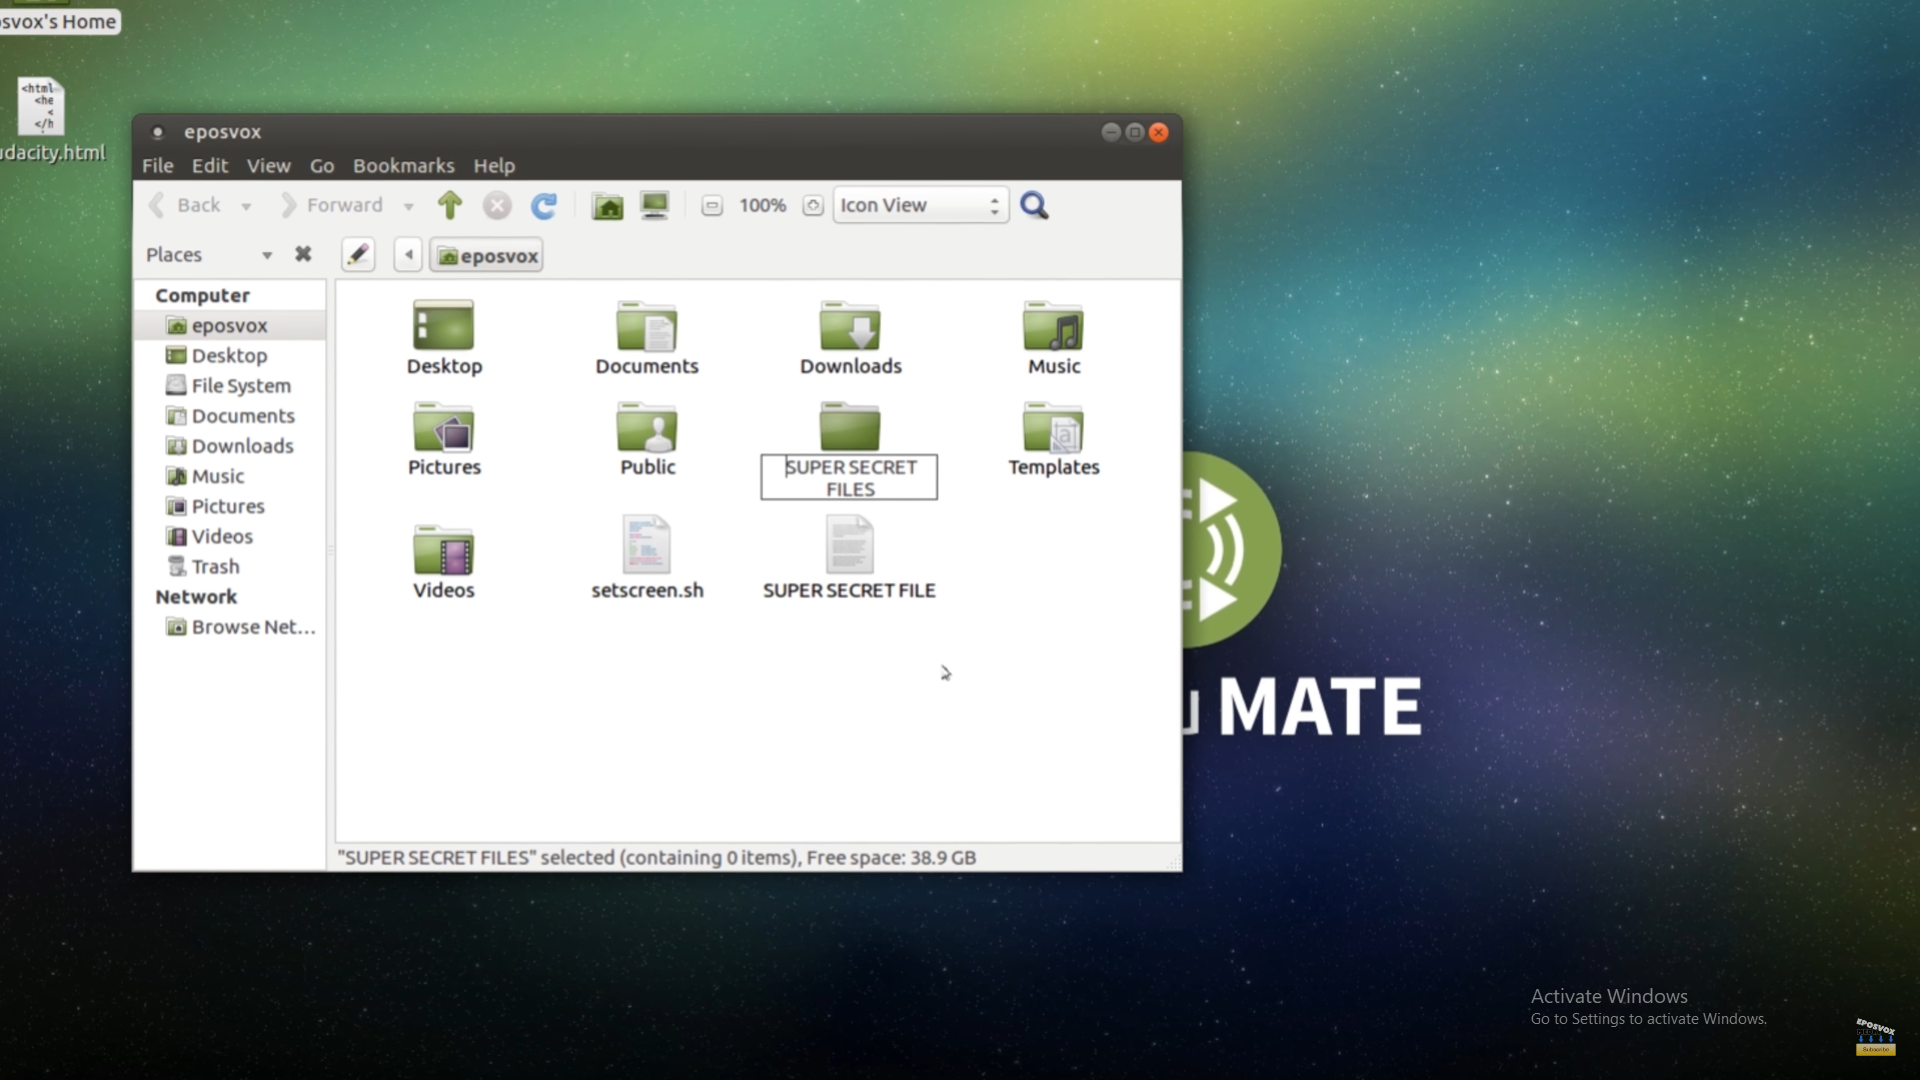The width and height of the screenshot is (1920, 1080).
Task: Reload the current folder
Action: tap(544, 206)
